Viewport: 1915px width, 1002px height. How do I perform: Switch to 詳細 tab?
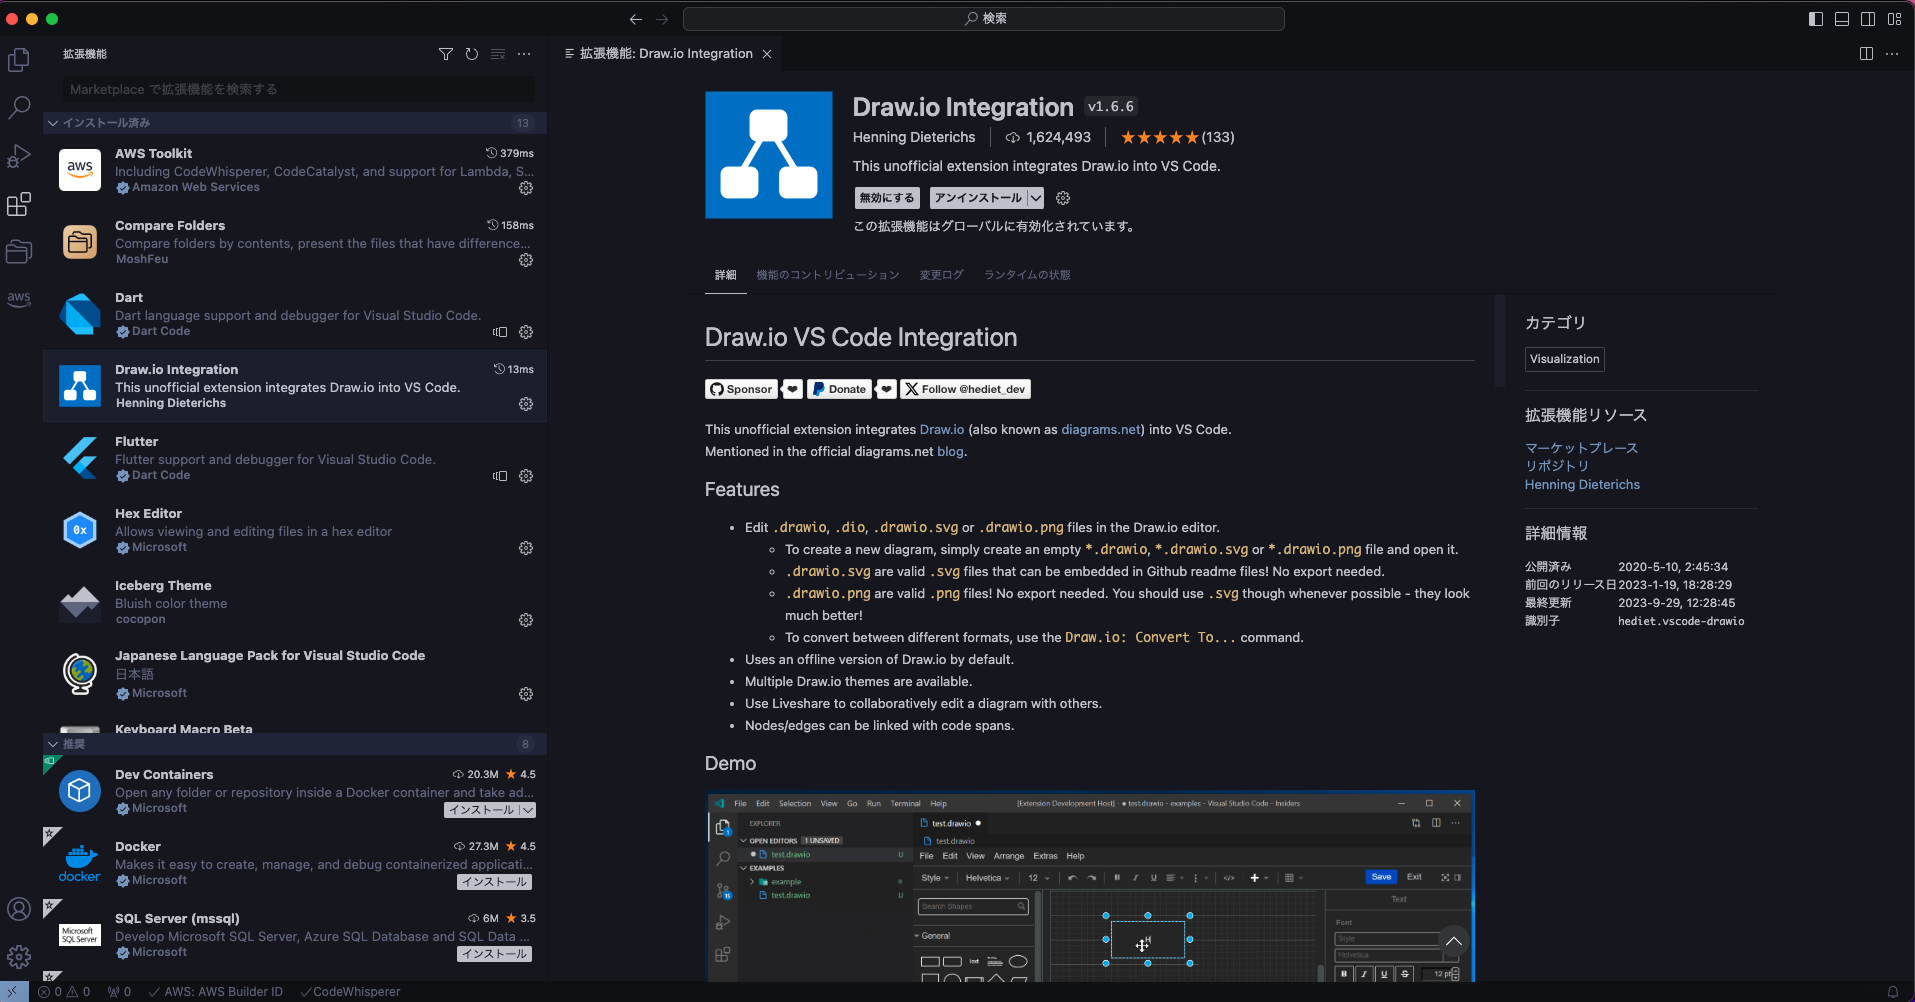726,275
